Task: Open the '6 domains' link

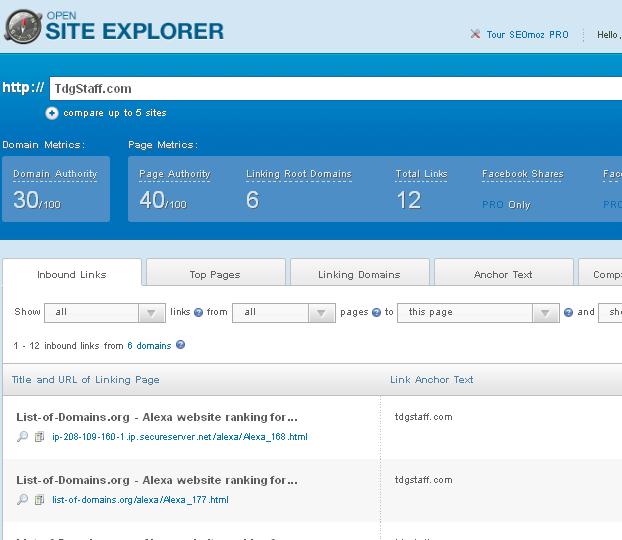Action: (149, 346)
